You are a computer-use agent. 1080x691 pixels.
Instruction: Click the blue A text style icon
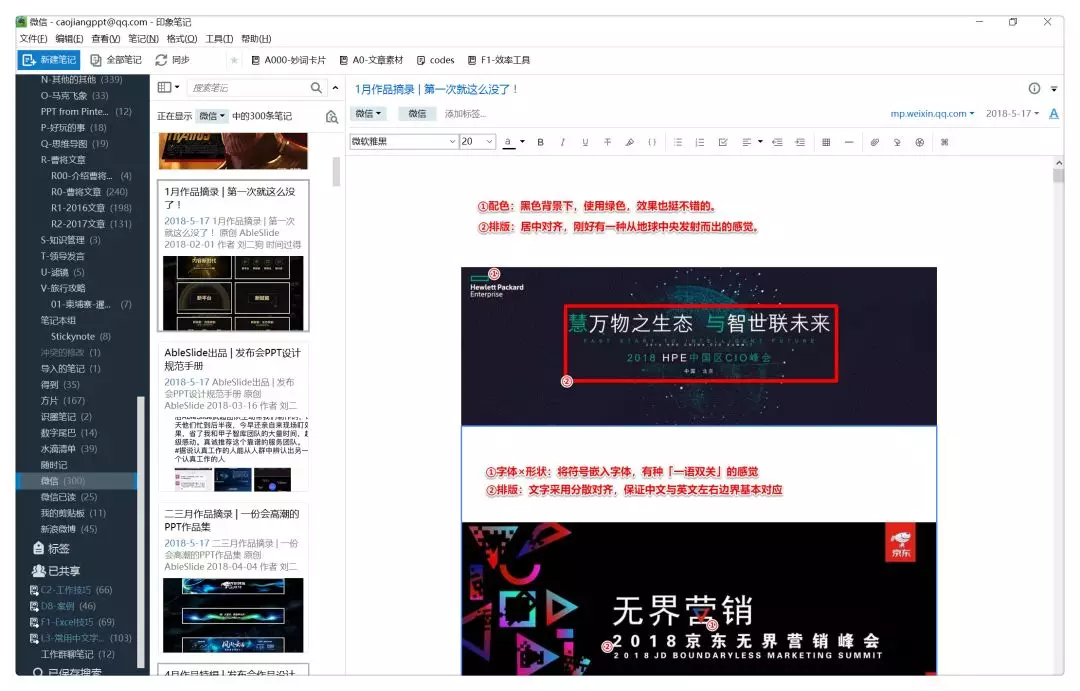click(x=1054, y=114)
